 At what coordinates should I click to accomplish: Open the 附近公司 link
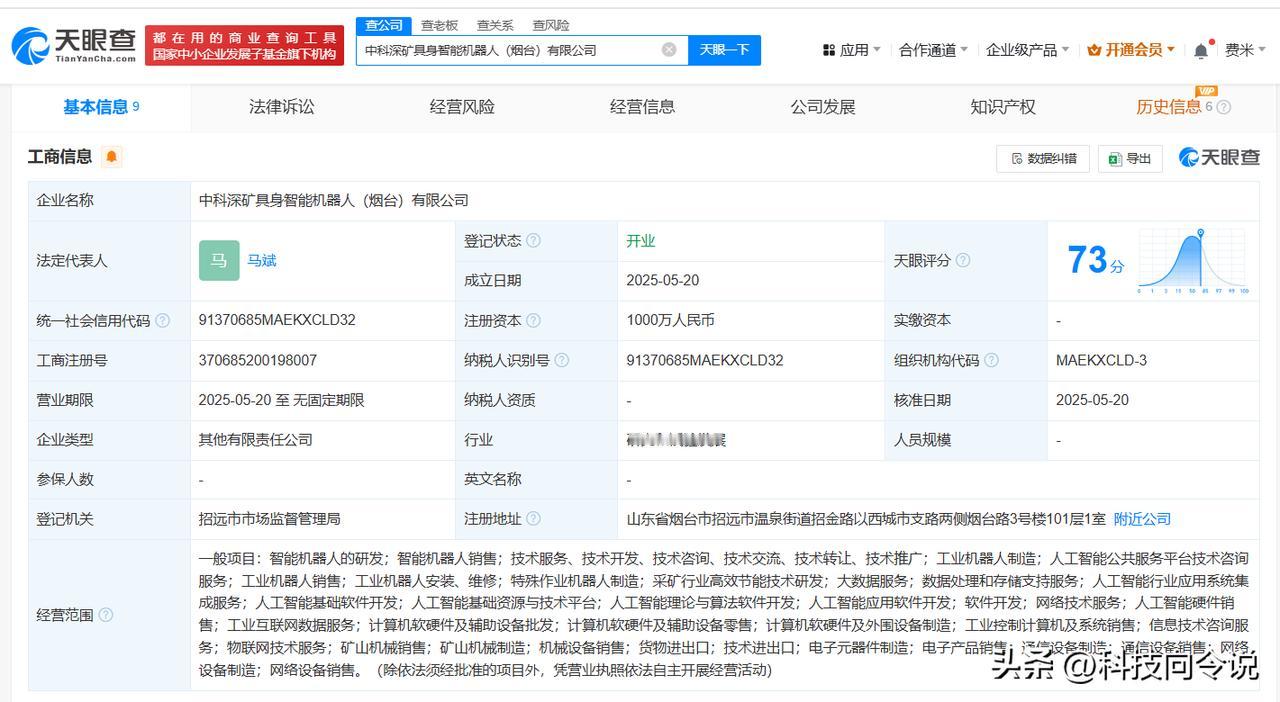pos(1142,519)
